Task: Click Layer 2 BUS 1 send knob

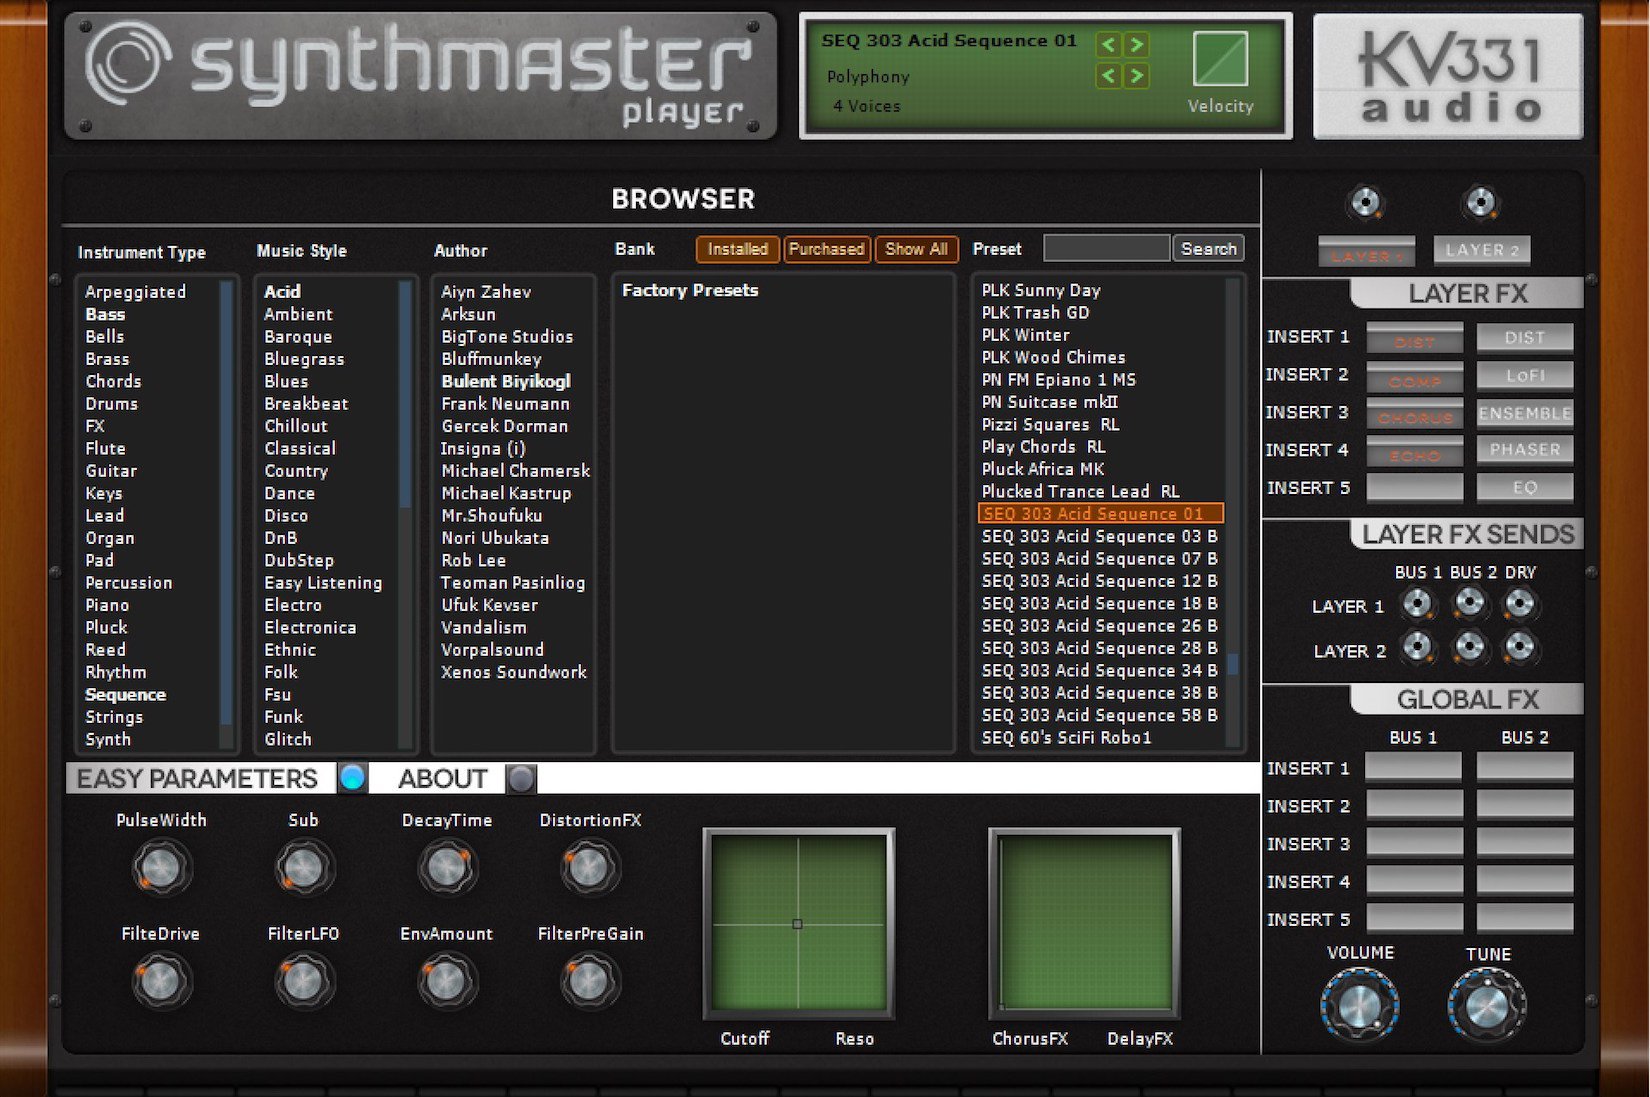Action: [1417, 647]
